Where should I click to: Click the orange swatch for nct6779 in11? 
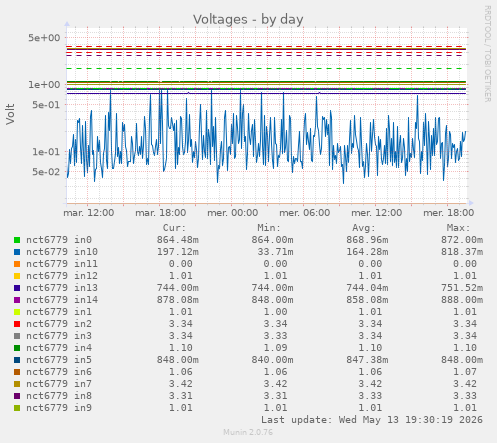17,264
